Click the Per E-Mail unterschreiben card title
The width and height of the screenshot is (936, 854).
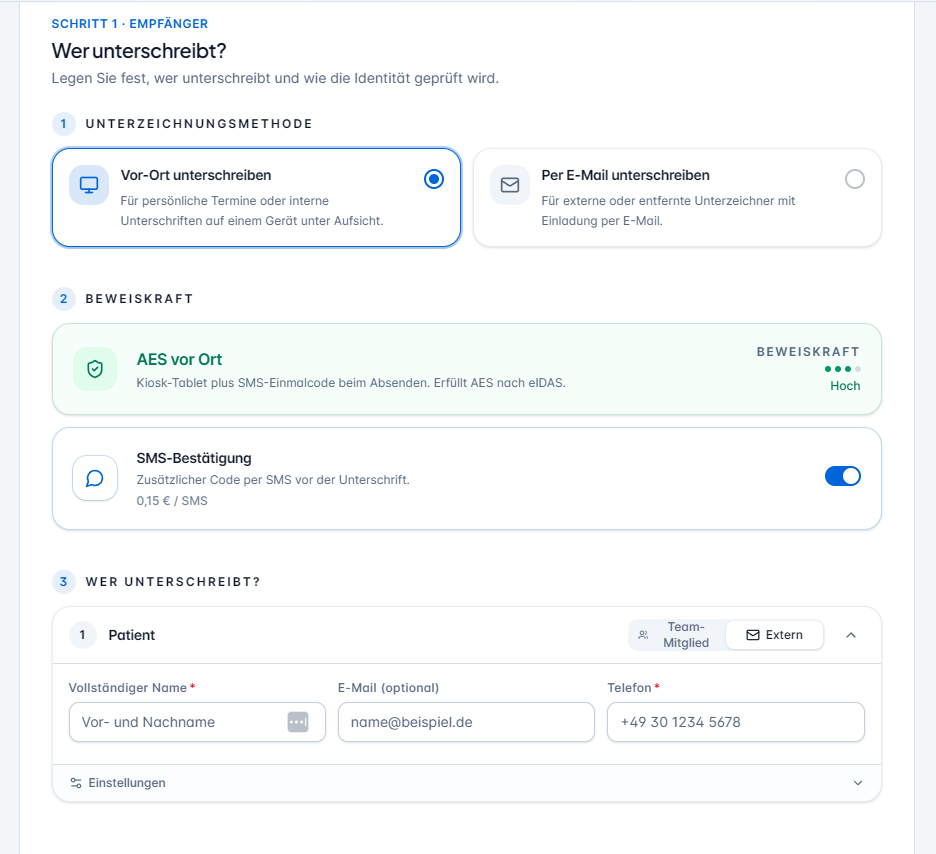coord(626,175)
